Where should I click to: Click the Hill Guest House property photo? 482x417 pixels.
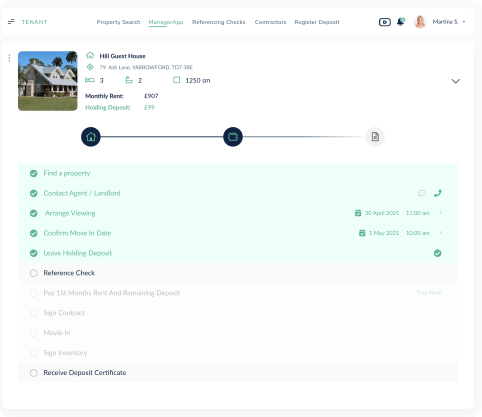(48, 81)
